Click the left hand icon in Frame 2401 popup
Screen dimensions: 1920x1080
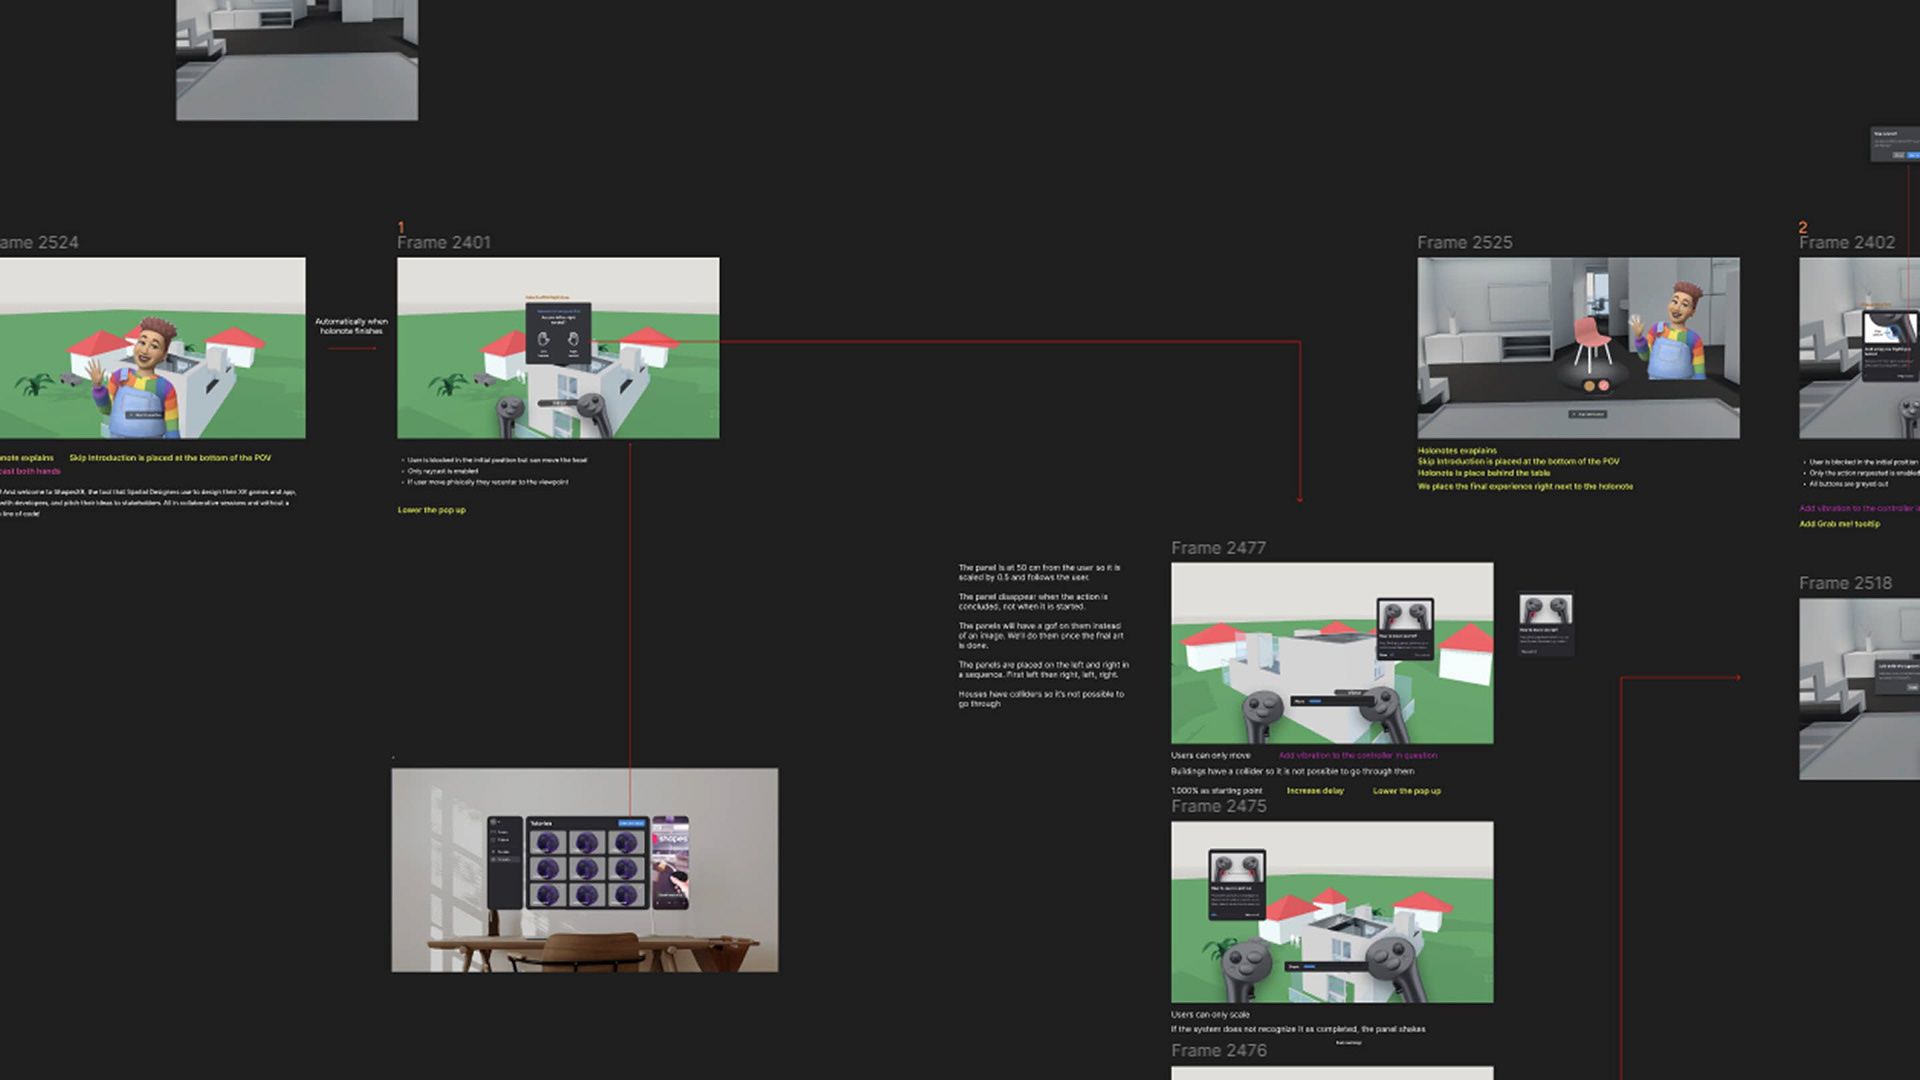[543, 339]
